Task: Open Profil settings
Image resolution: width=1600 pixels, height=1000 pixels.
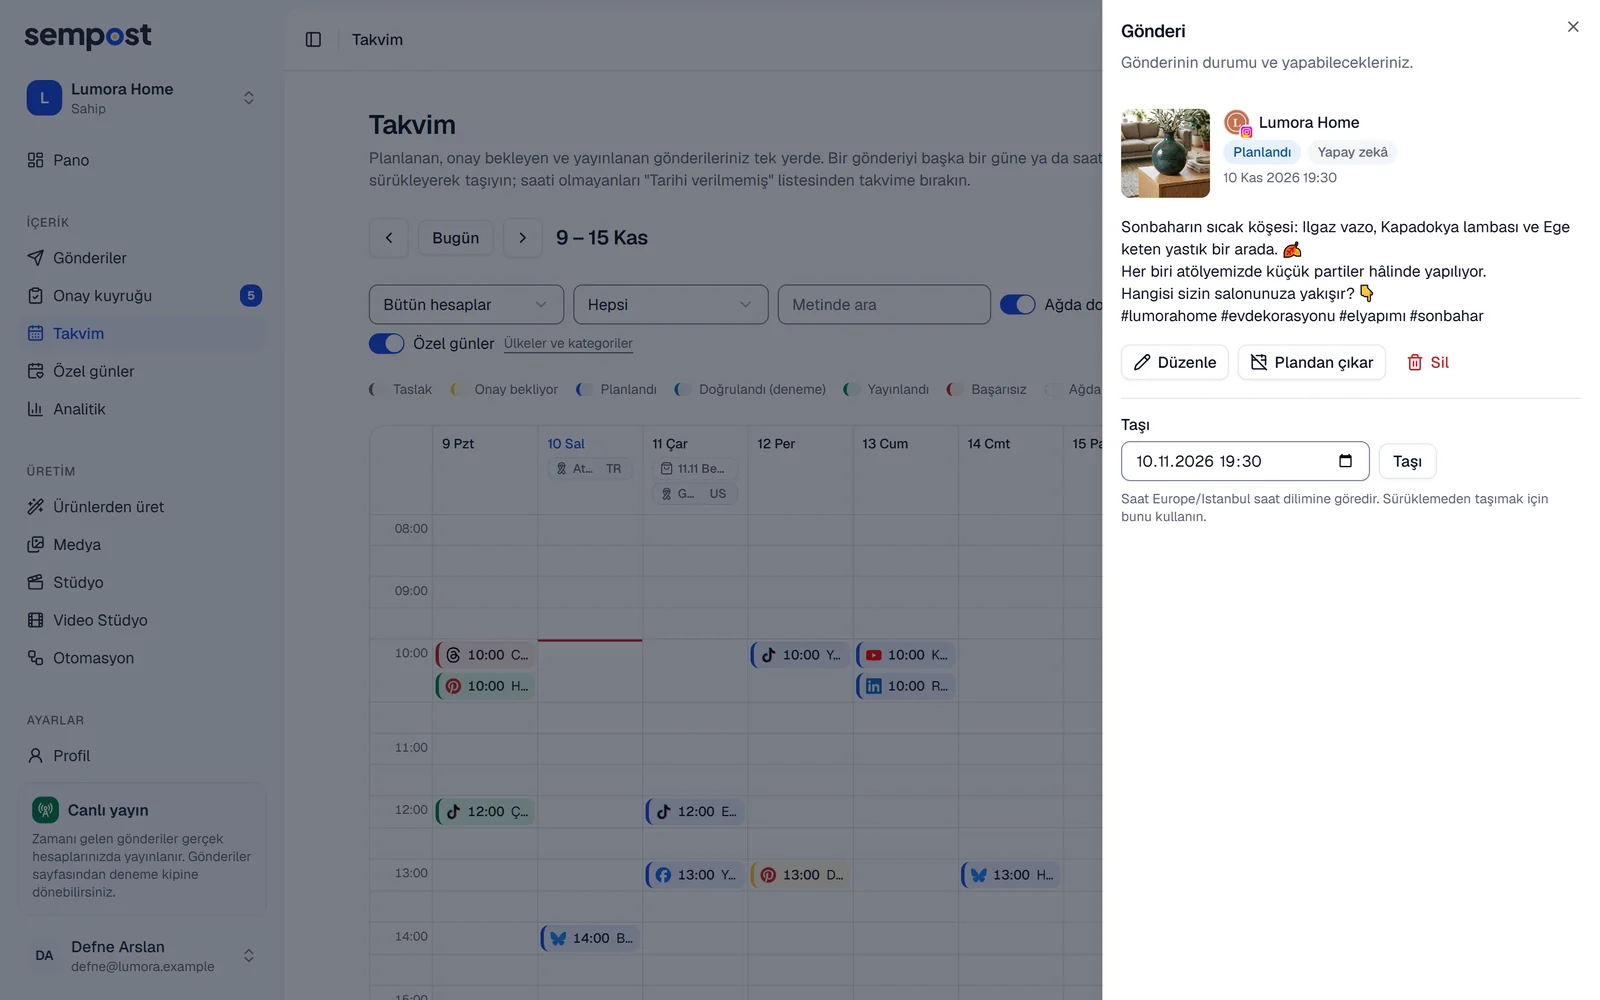Action: click(143, 756)
